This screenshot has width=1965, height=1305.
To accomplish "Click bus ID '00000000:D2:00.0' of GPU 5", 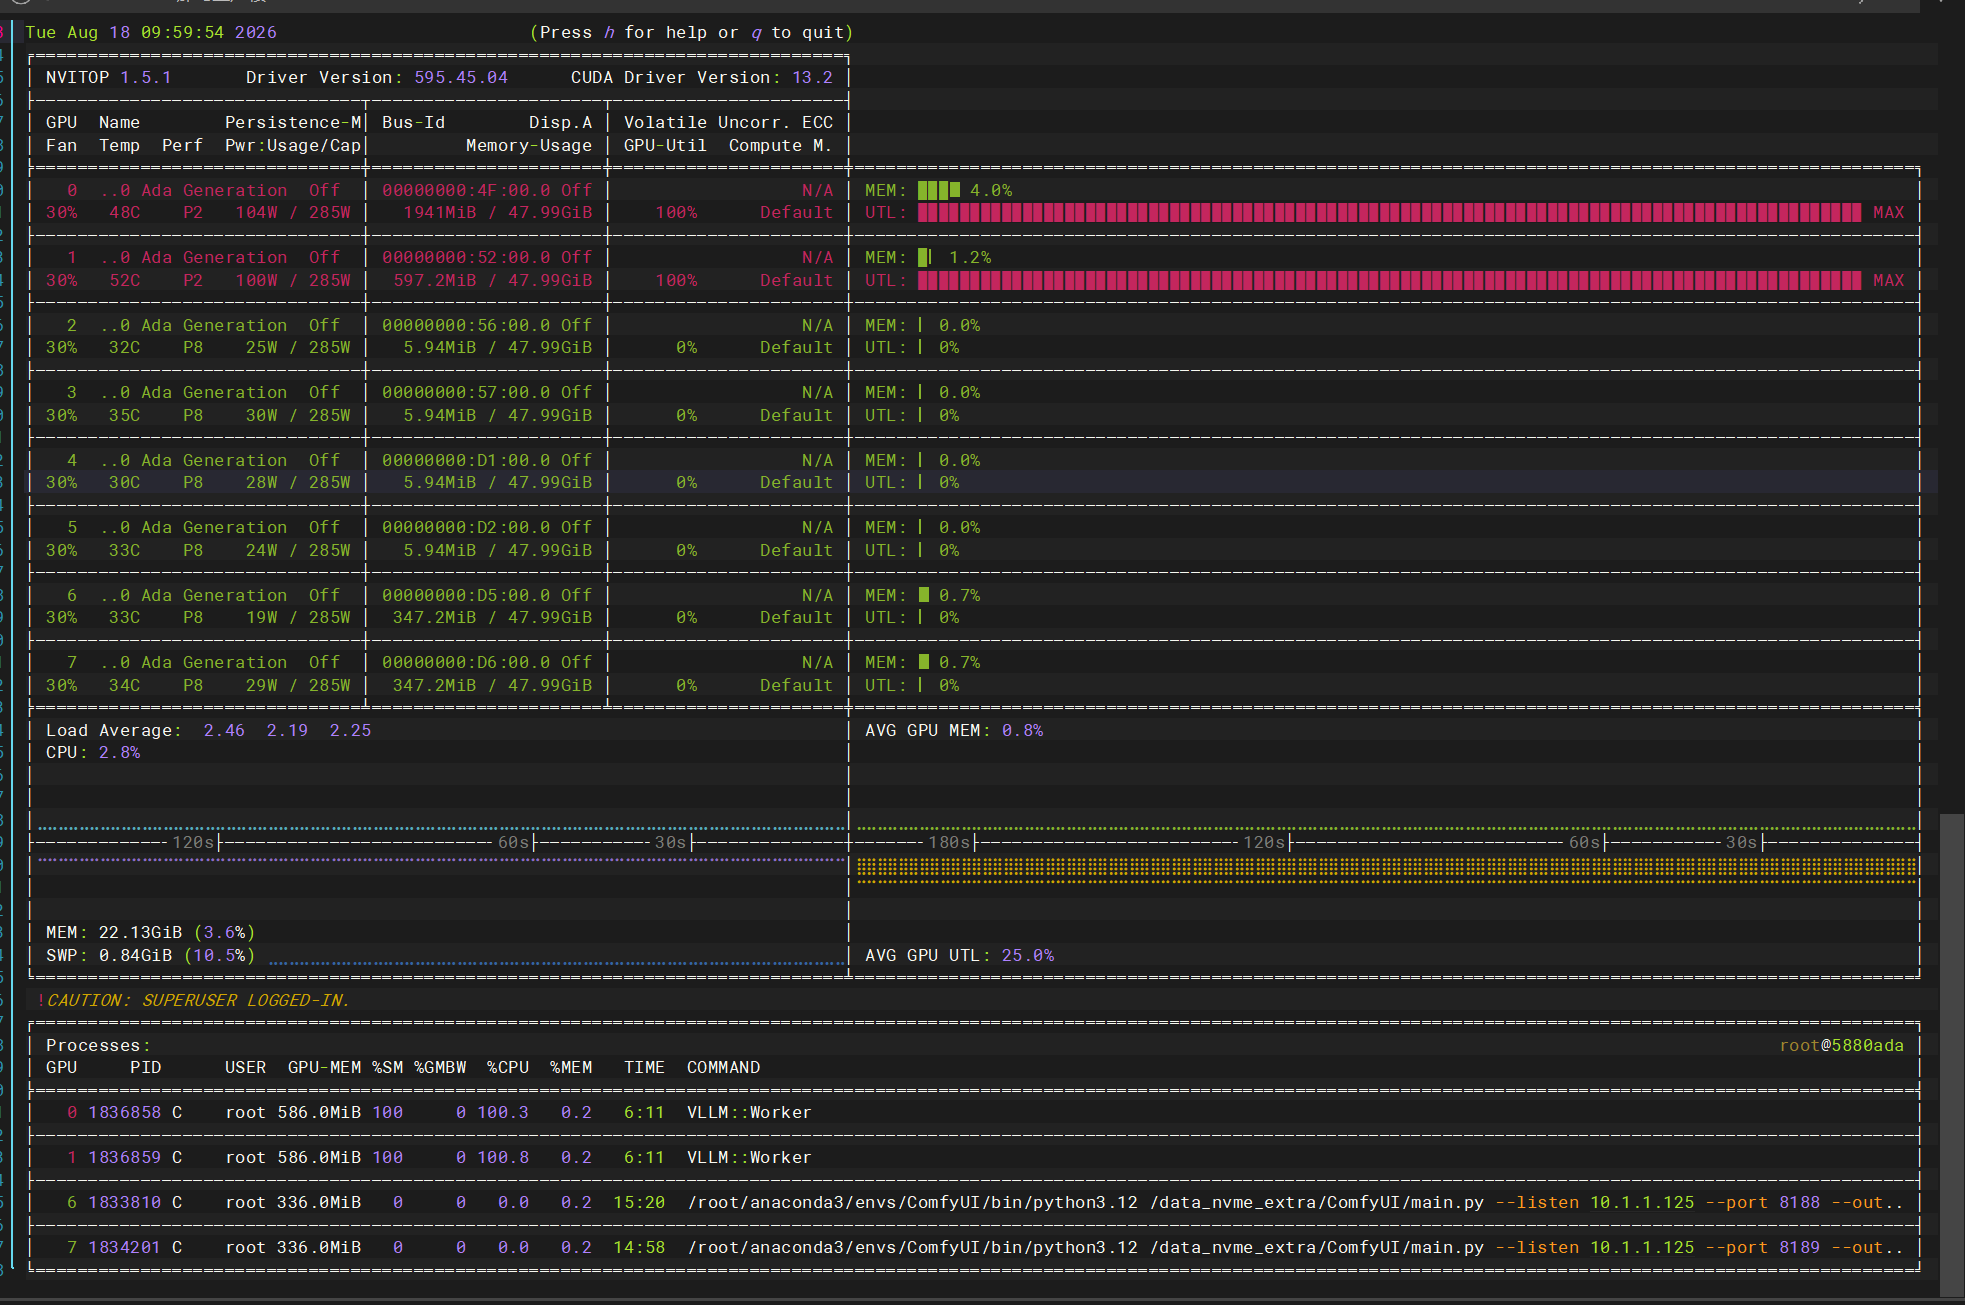I will [x=466, y=528].
